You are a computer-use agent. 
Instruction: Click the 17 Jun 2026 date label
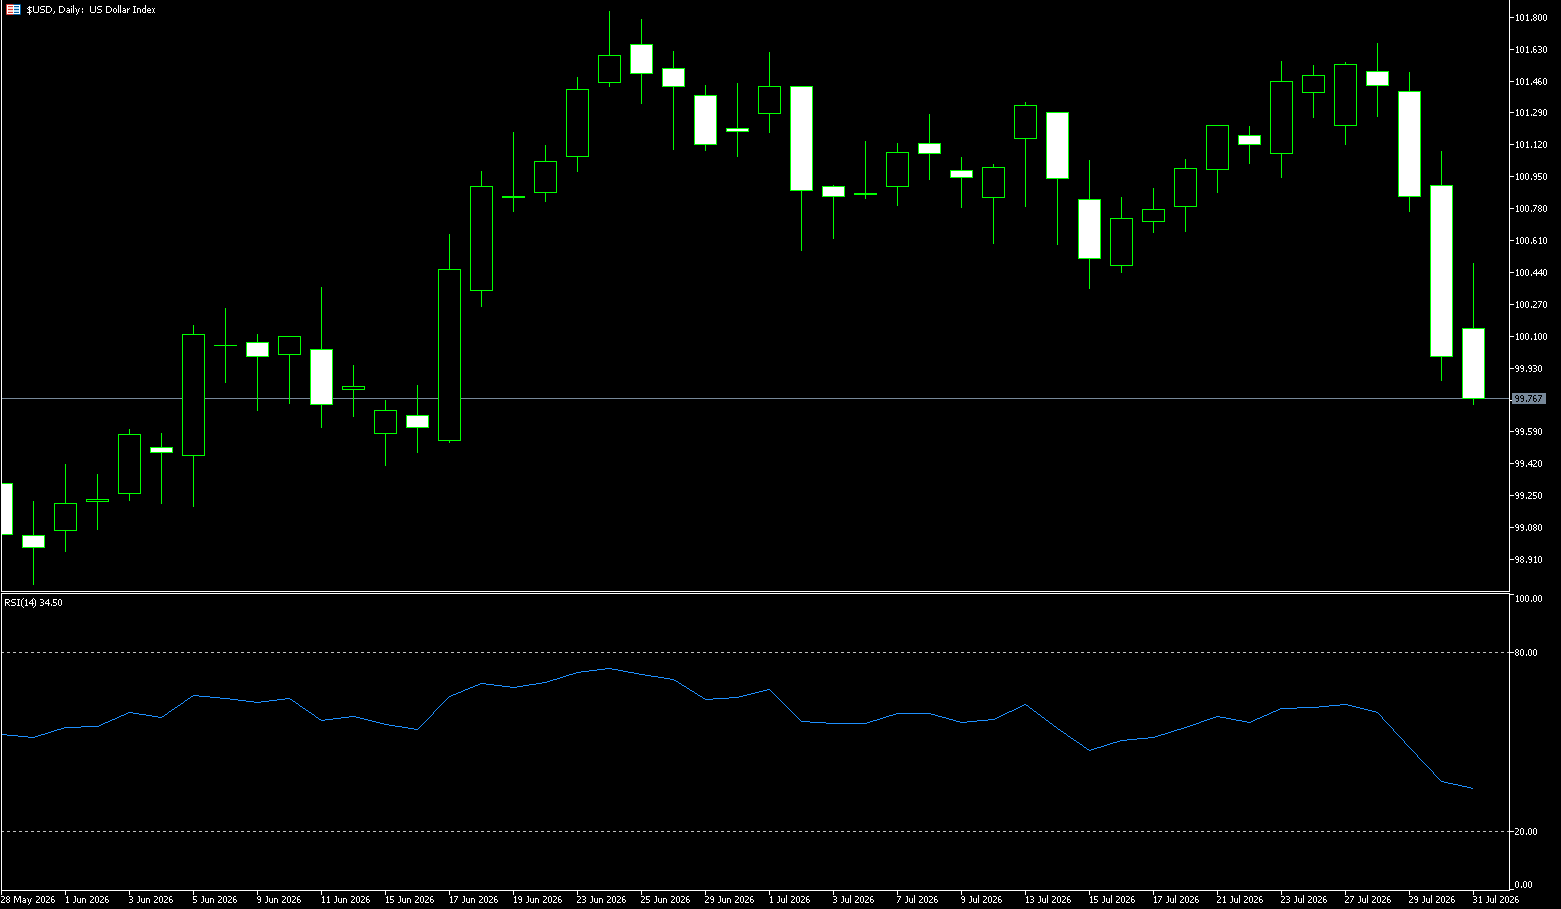tap(473, 900)
